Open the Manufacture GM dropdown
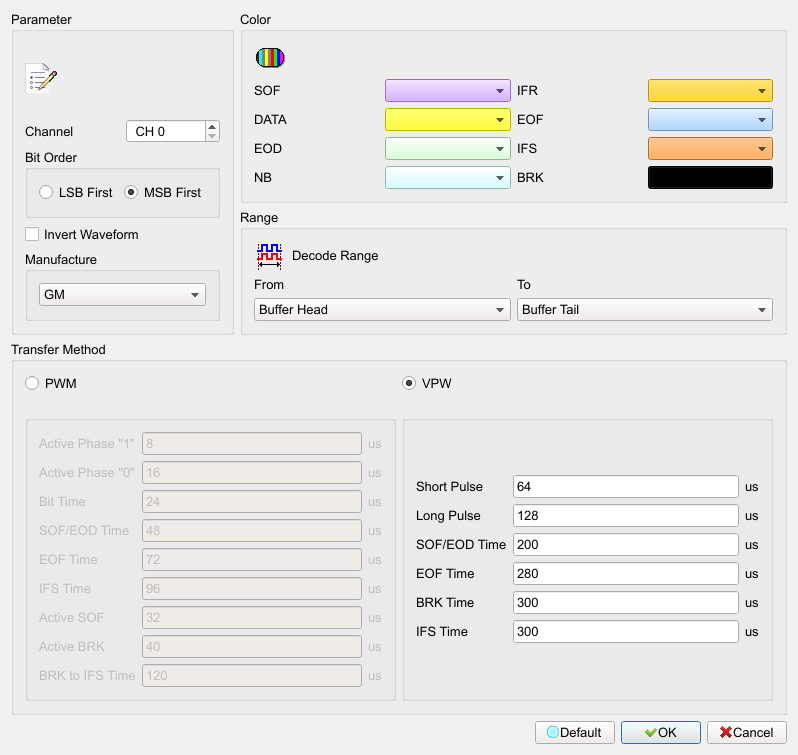 (122, 295)
